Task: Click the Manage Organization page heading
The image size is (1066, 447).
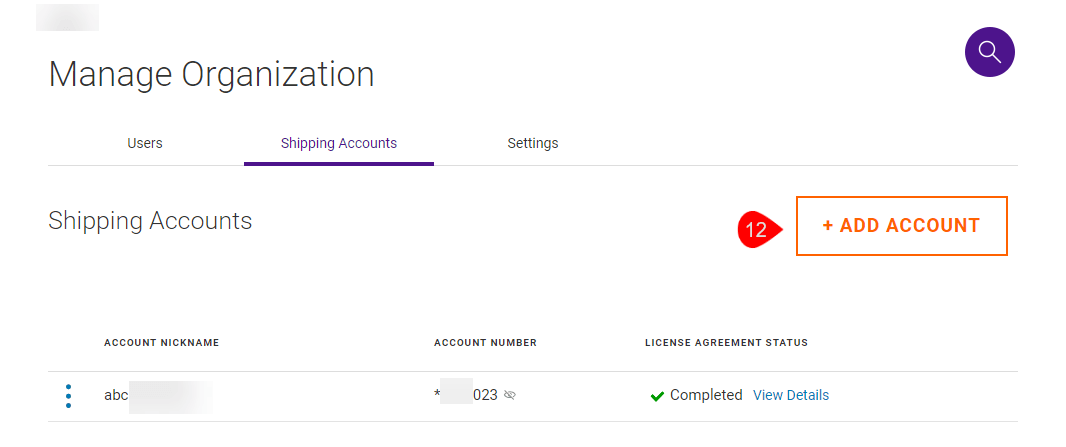Action: tap(211, 75)
